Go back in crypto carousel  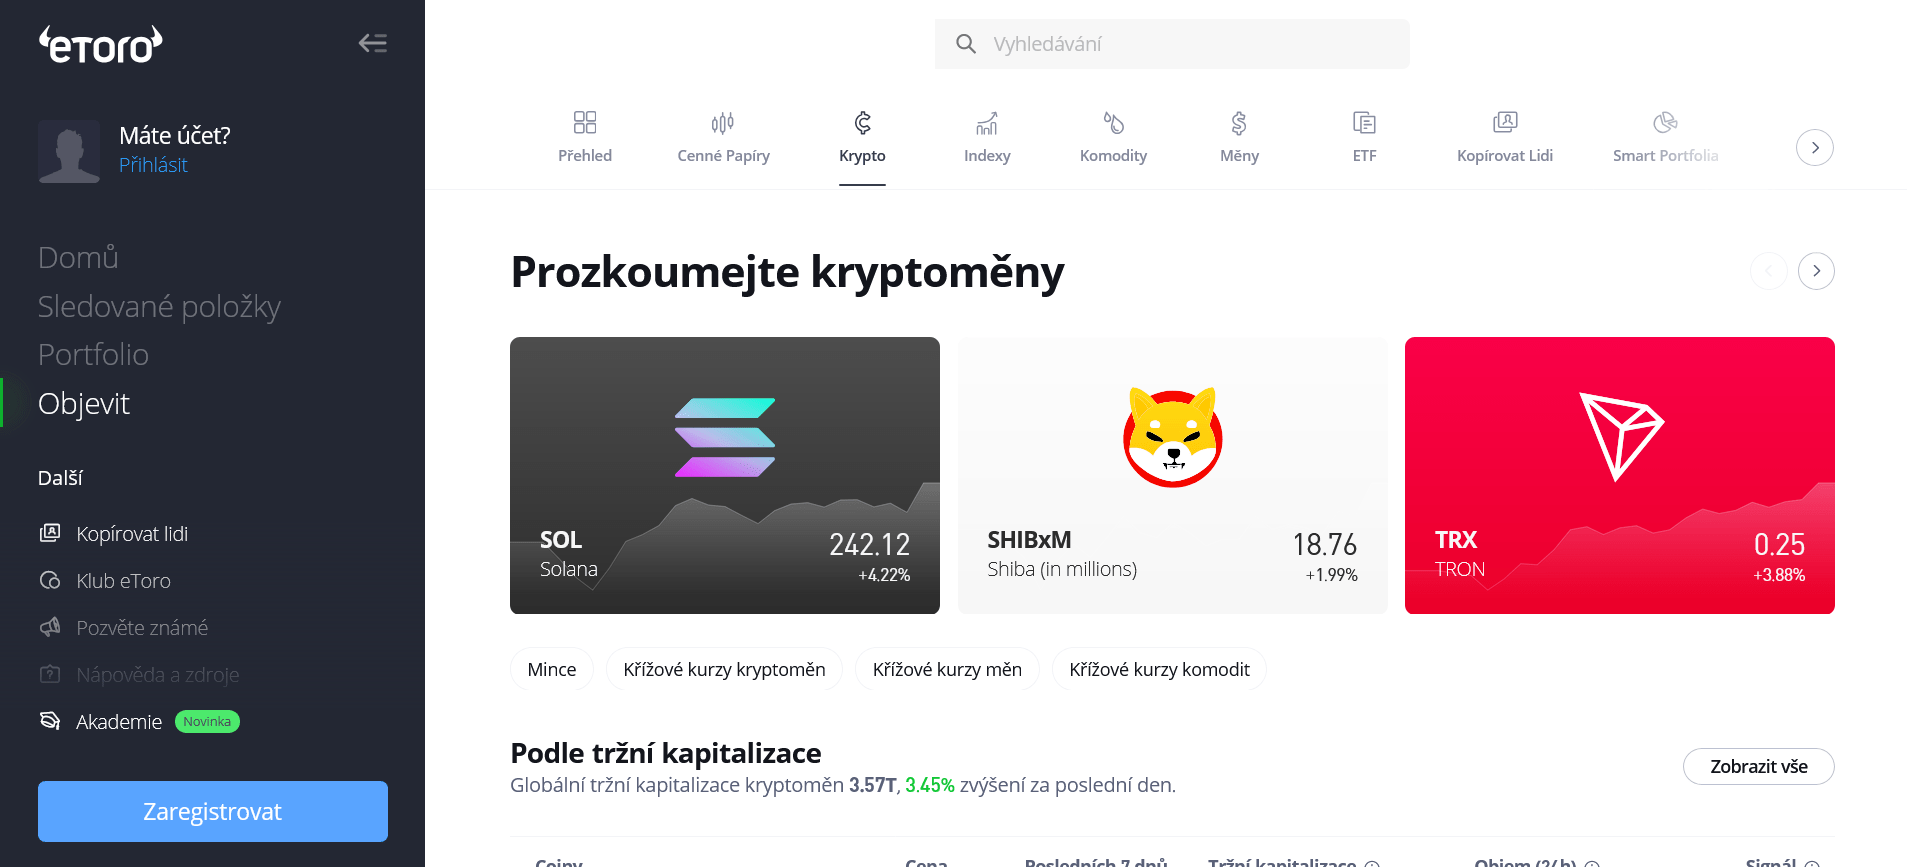(1768, 271)
